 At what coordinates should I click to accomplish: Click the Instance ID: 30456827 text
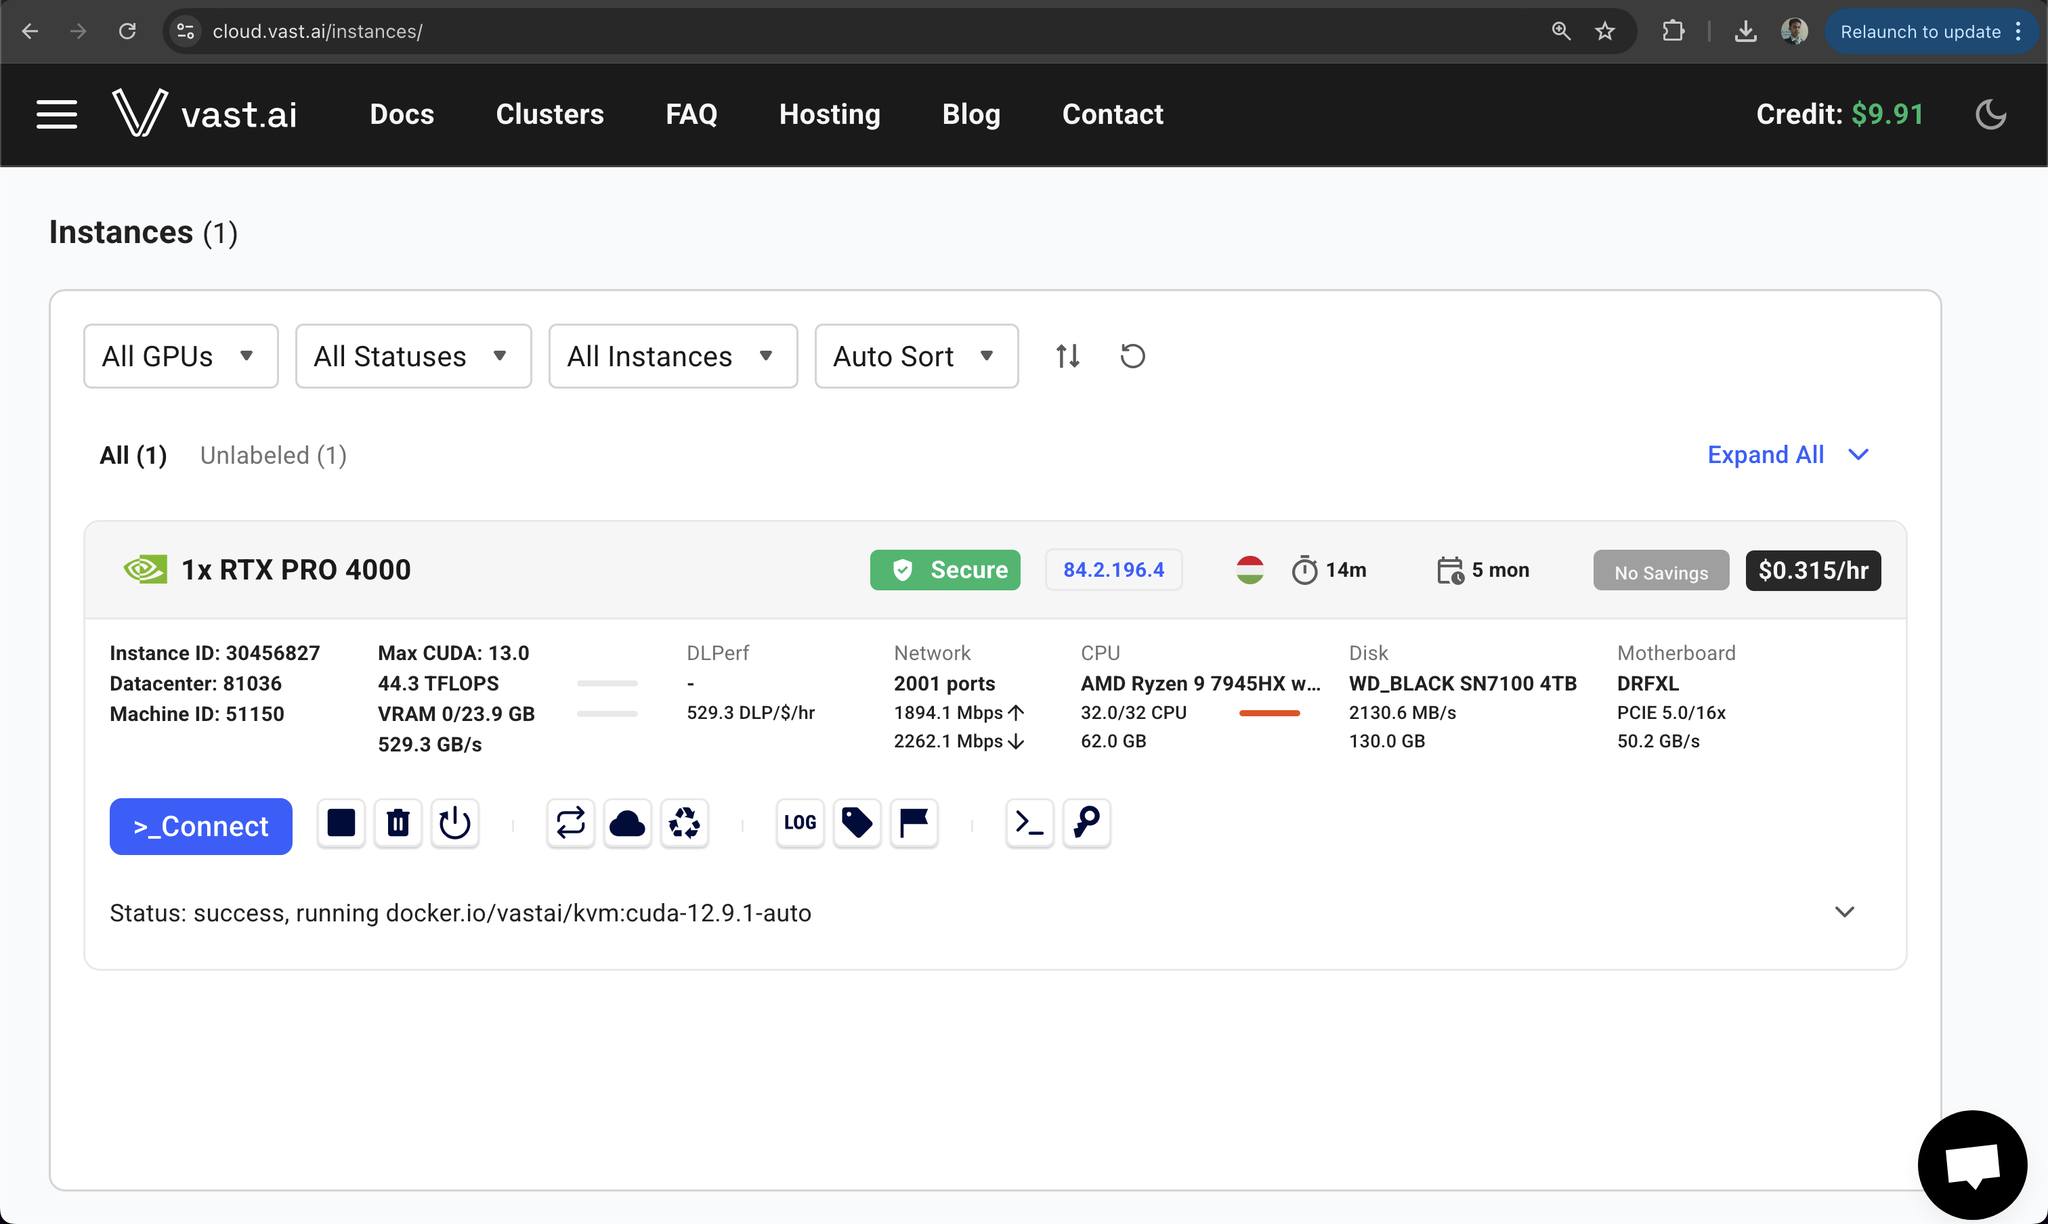[215, 653]
